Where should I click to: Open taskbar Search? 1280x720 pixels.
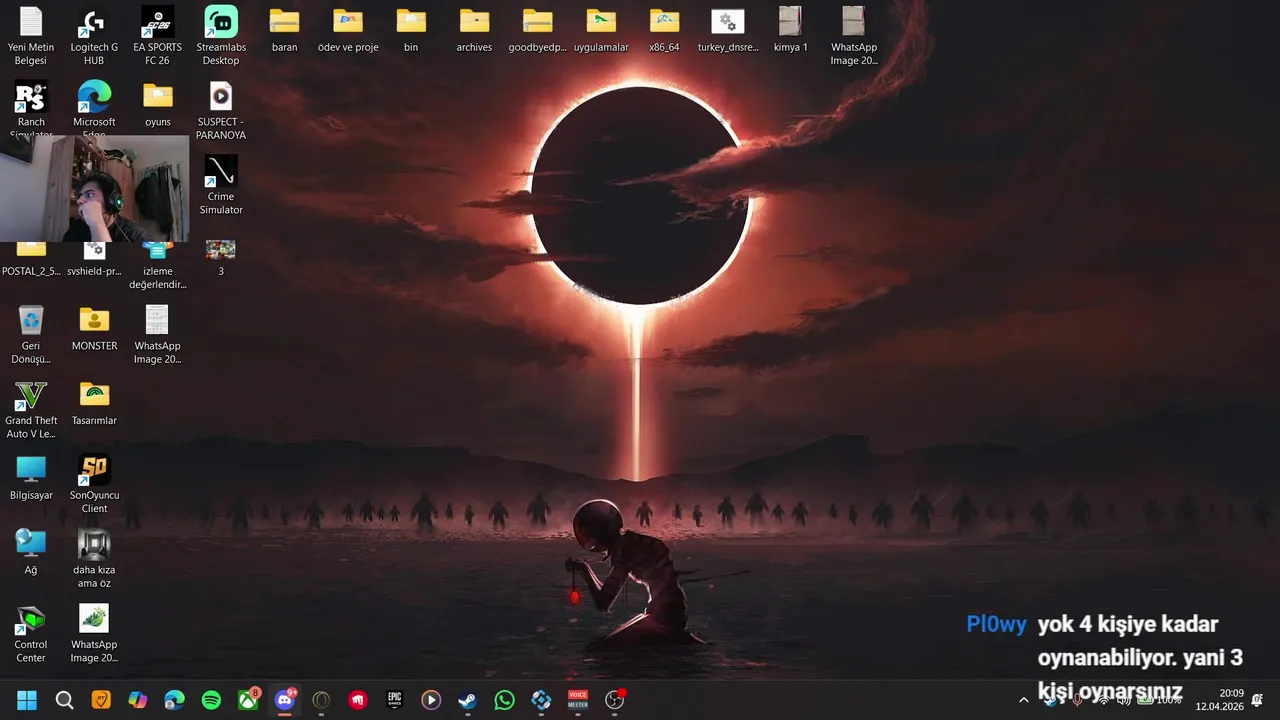[64, 700]
